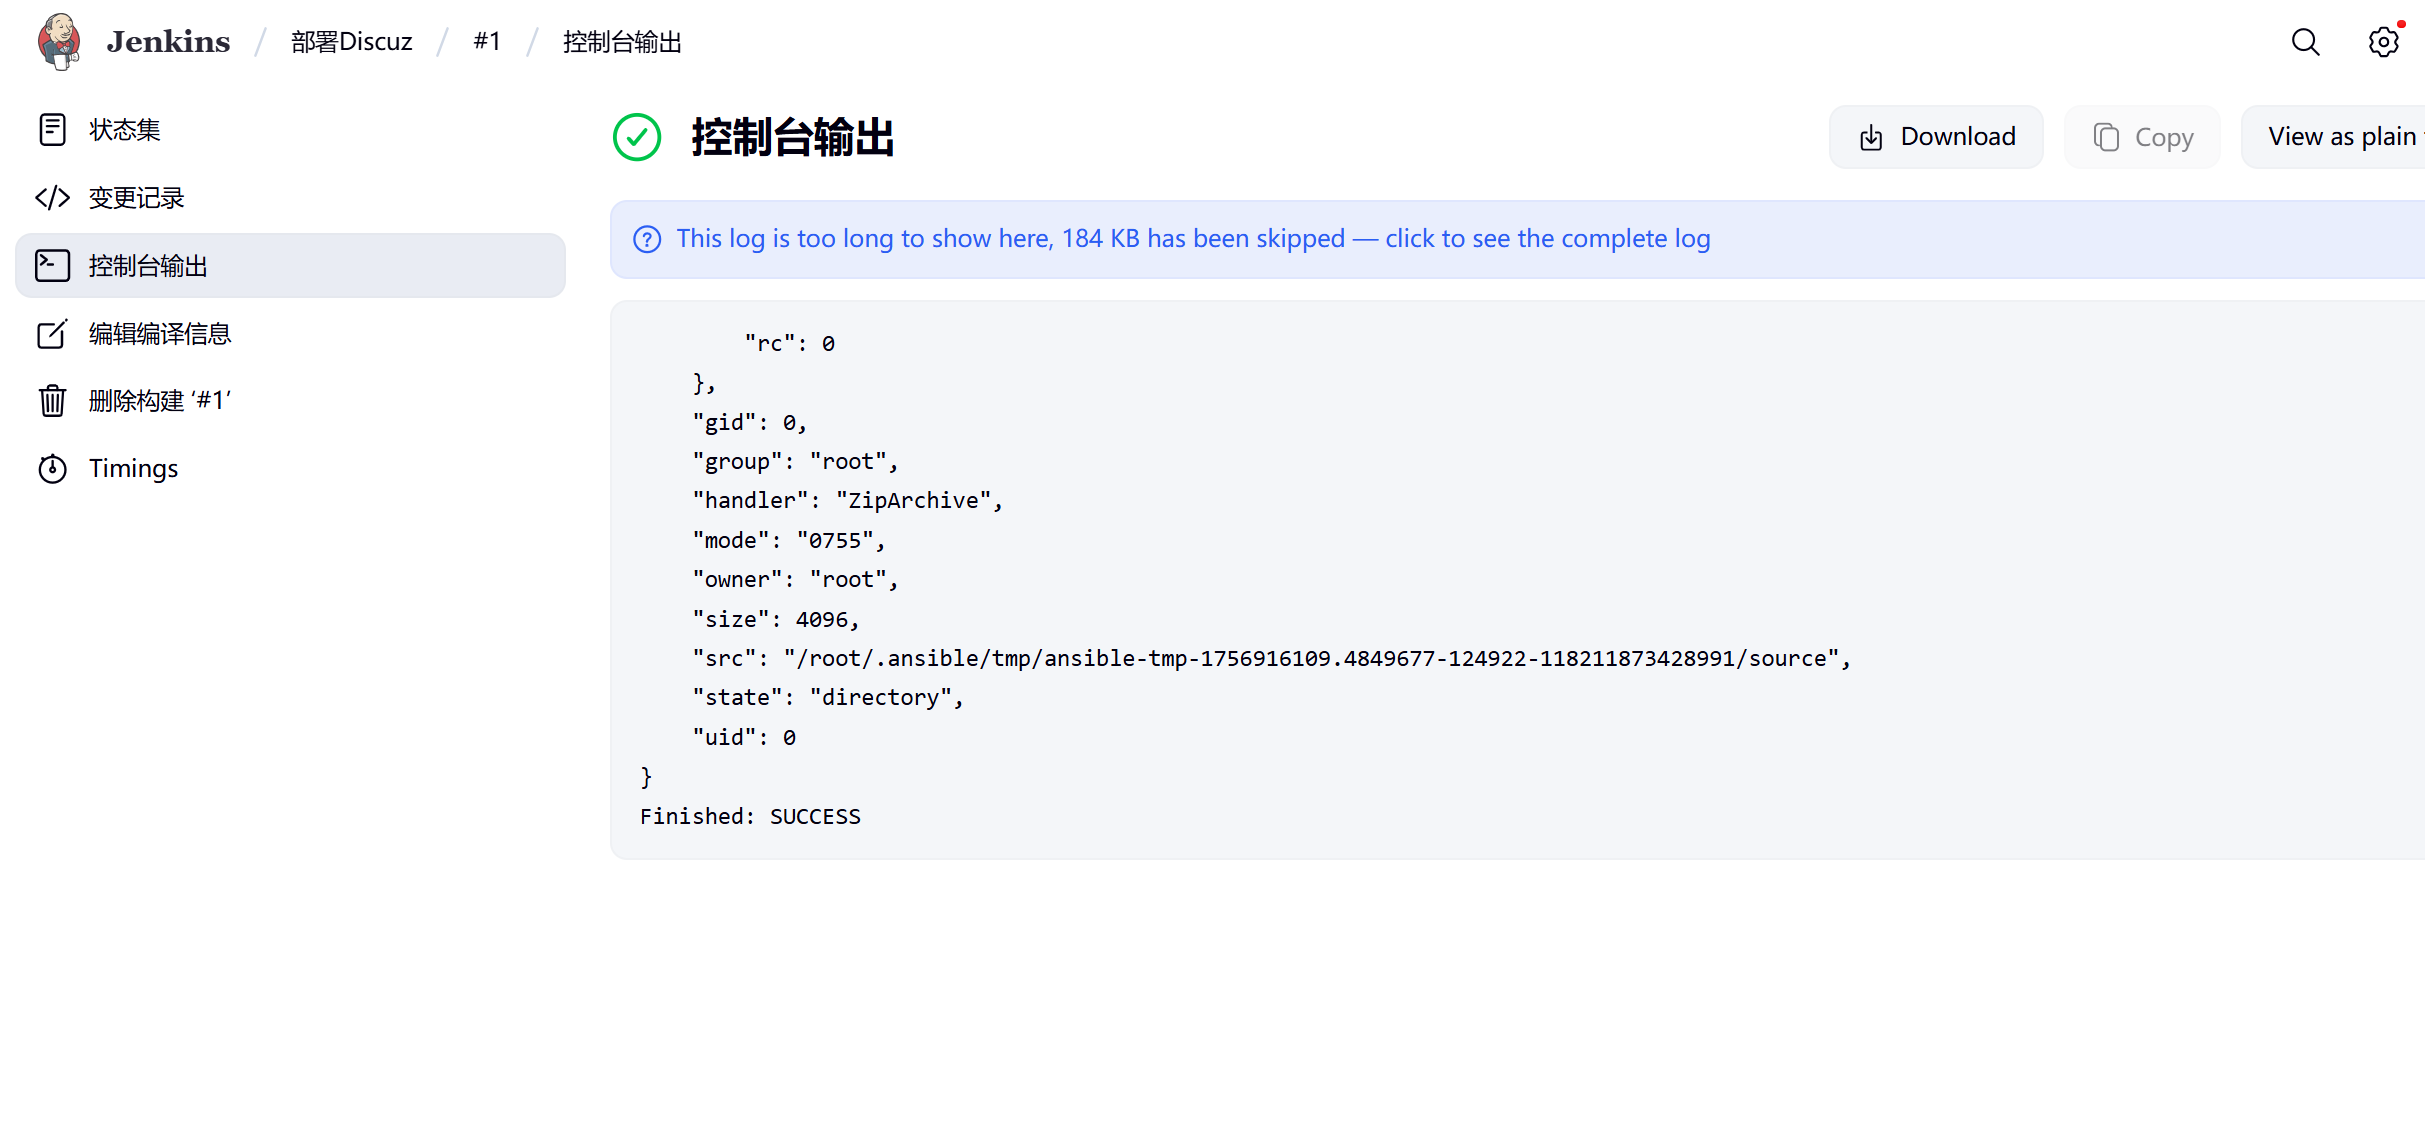Click the 控制台输出 terminal icon
The height and width of the screenshot is (1138, 2425).
[52, 266]
